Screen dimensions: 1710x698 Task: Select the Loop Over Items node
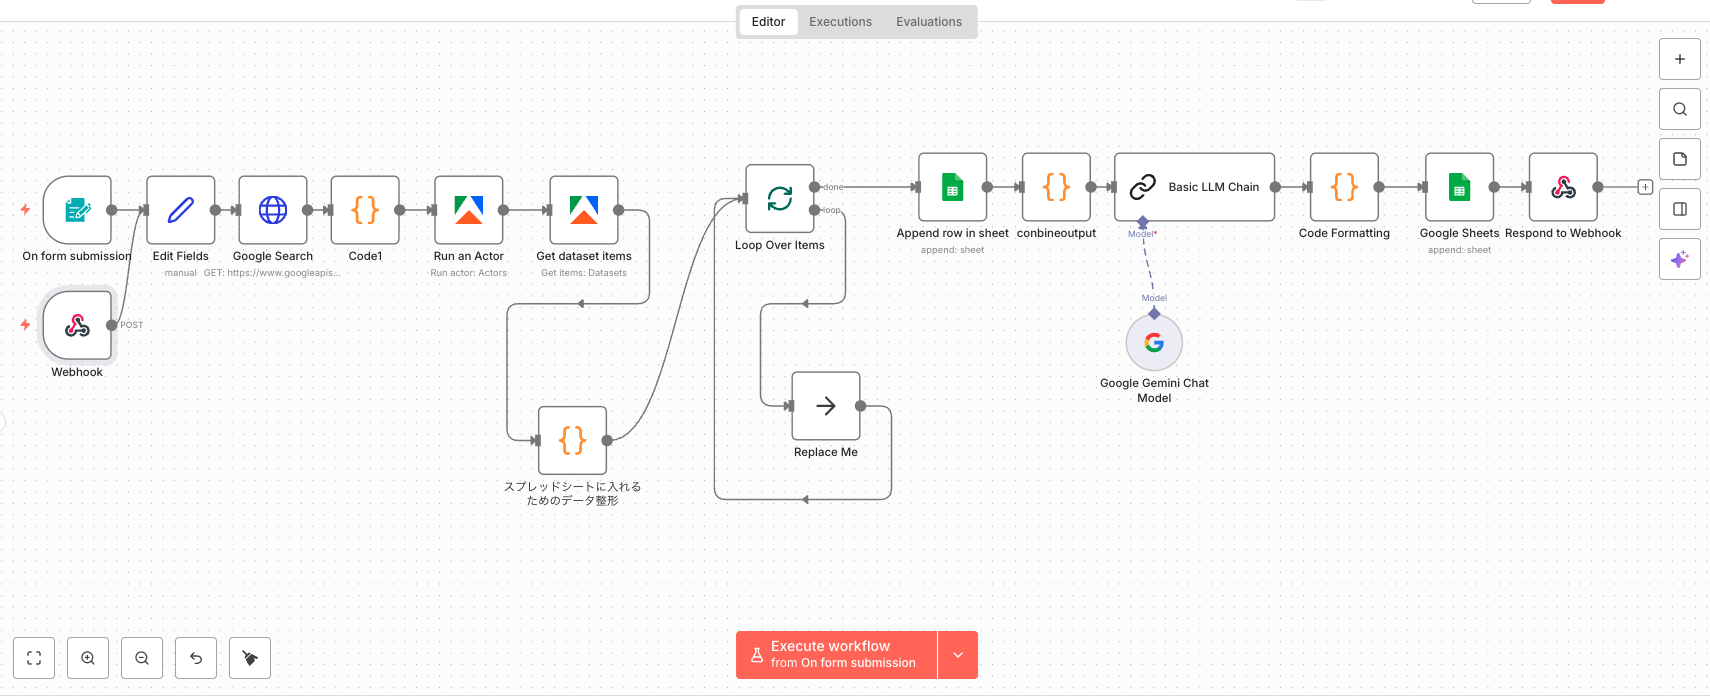tap(780, 199)
